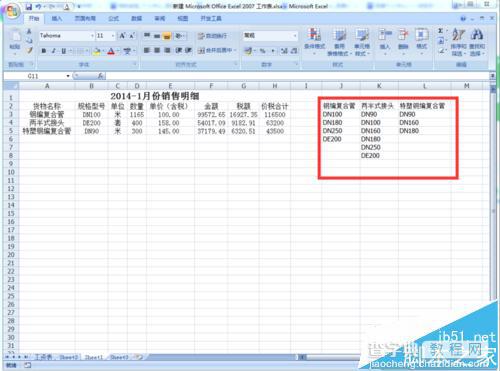Screen dimensions: 500x371
Task: Copy the selection using the copy icon
Action: [x=29, y=41]
